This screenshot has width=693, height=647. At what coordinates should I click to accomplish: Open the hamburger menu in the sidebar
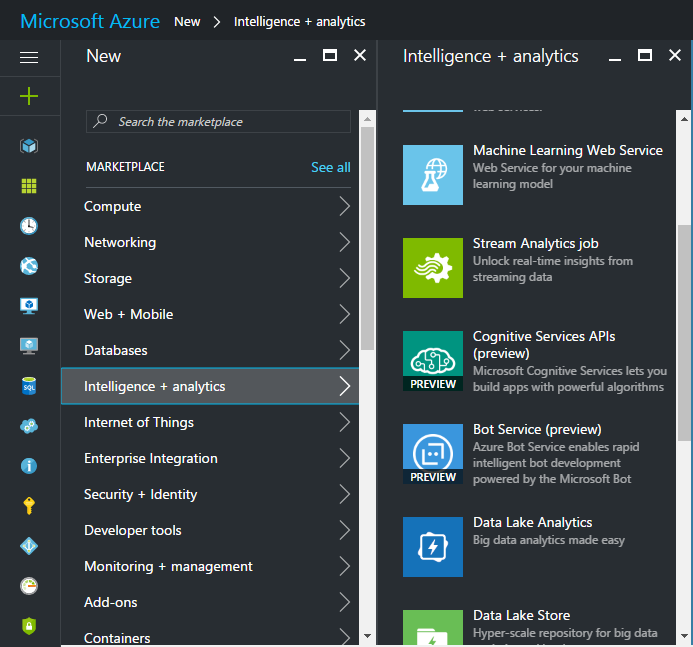[29, 58]
